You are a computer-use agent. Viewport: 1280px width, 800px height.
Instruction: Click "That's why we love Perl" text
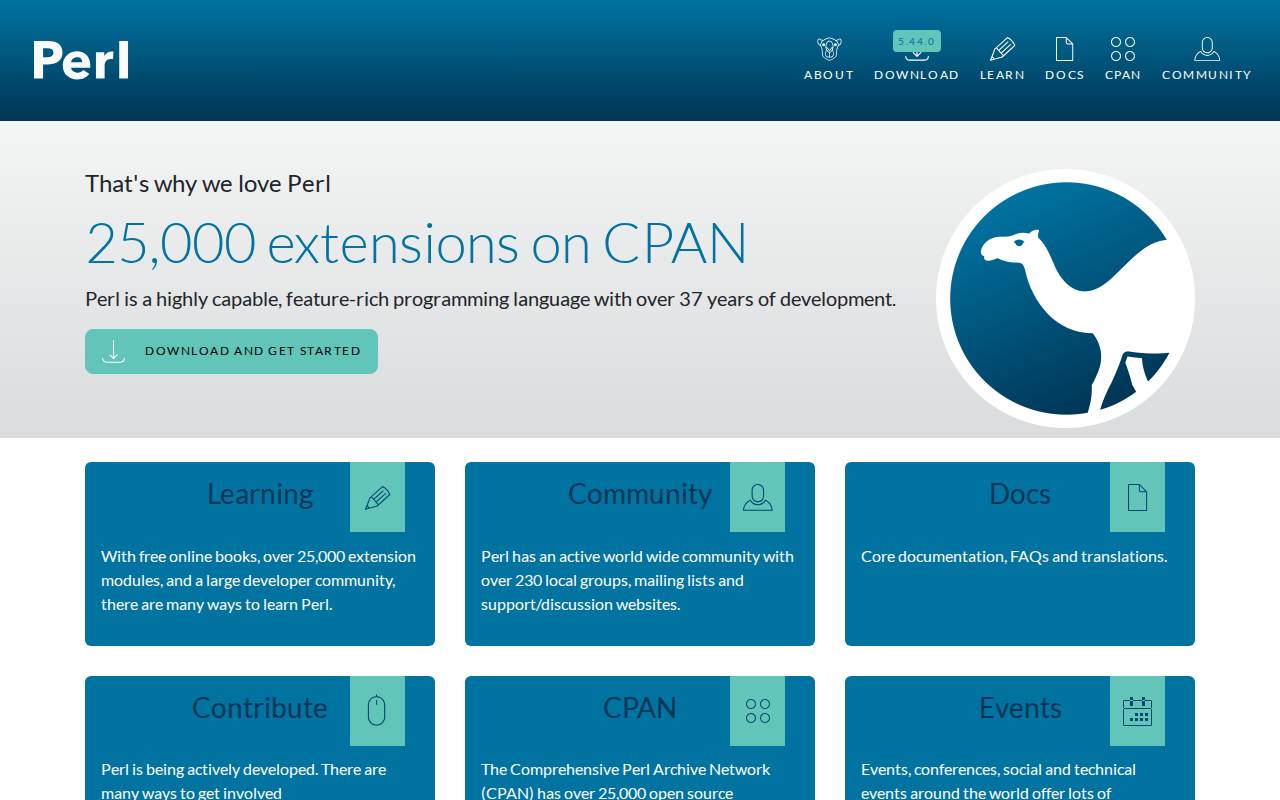pos(208,184)
